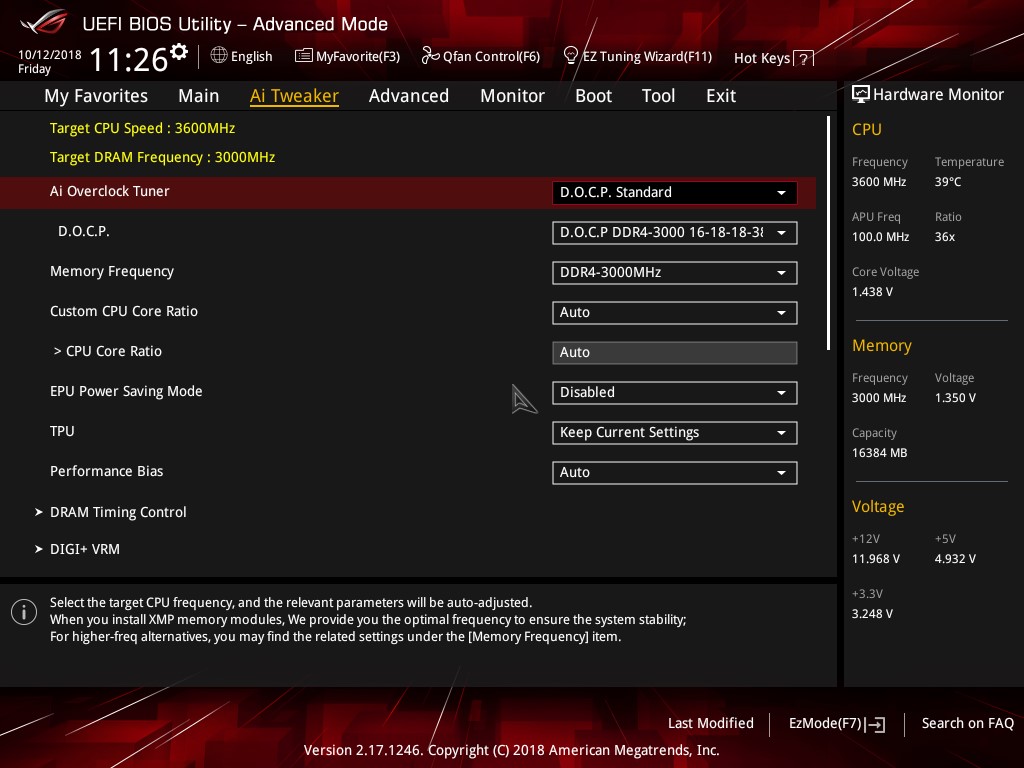Viewport: 1024px width, 768px height.
Task: Open the clock settings gear icon
Action: coord(179,51)
